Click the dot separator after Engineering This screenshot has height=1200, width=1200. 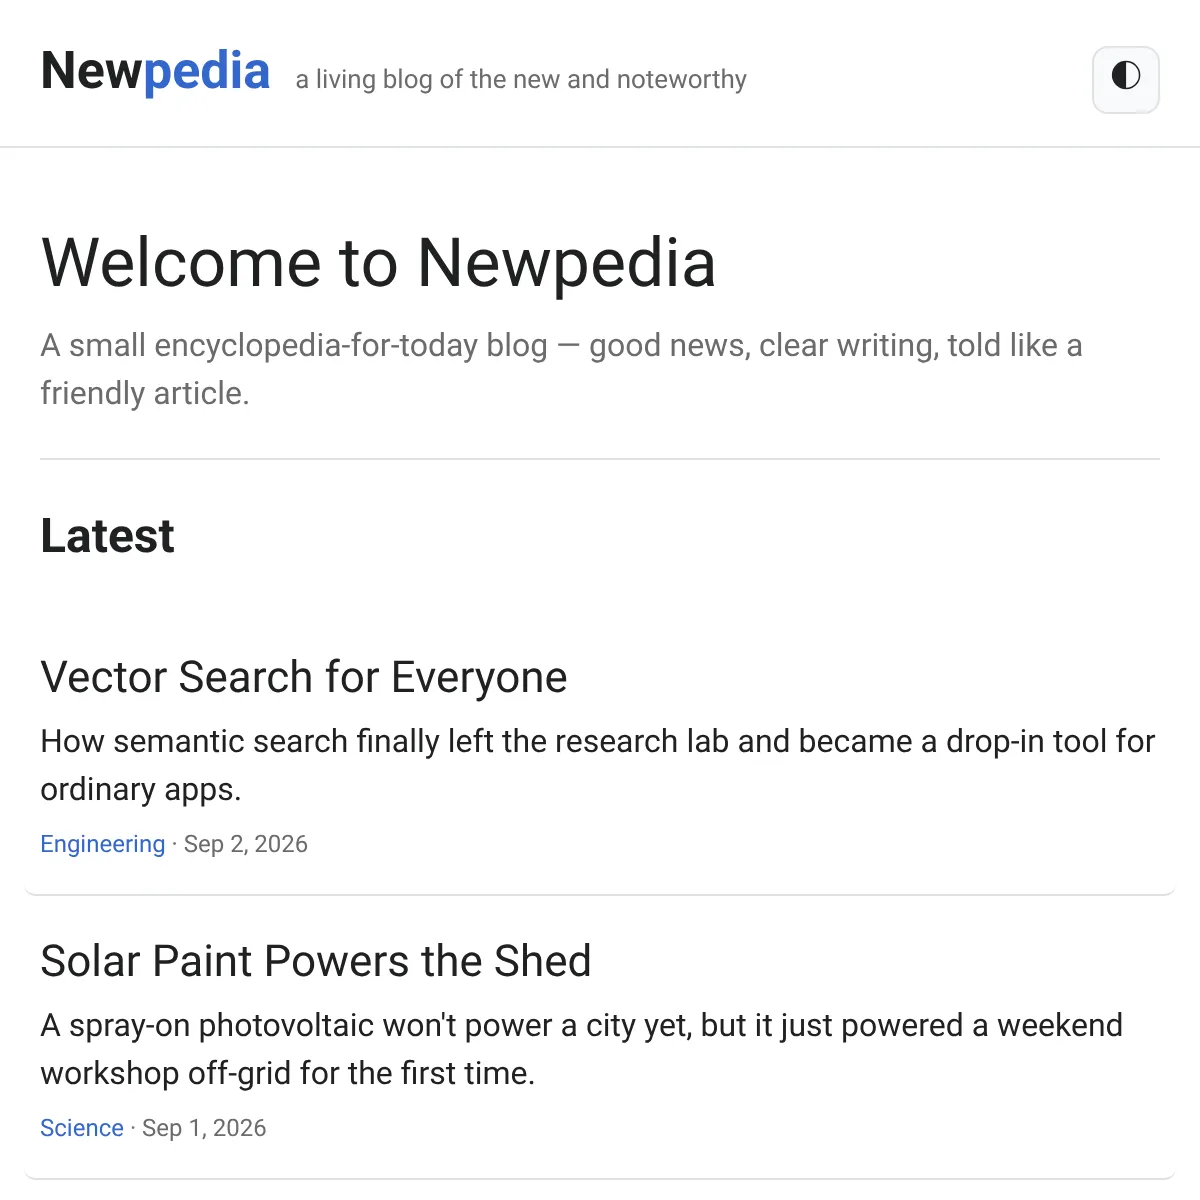pyautogui.click(x=174, y=844)
